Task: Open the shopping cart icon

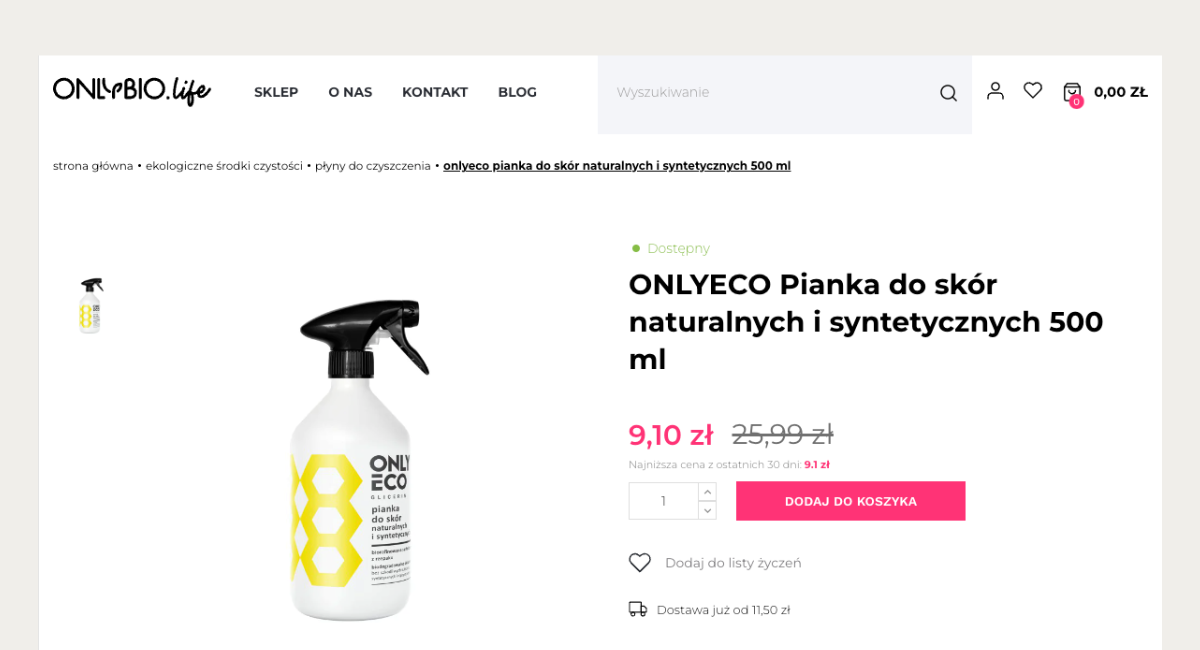Action: (x=1072, y=92)
